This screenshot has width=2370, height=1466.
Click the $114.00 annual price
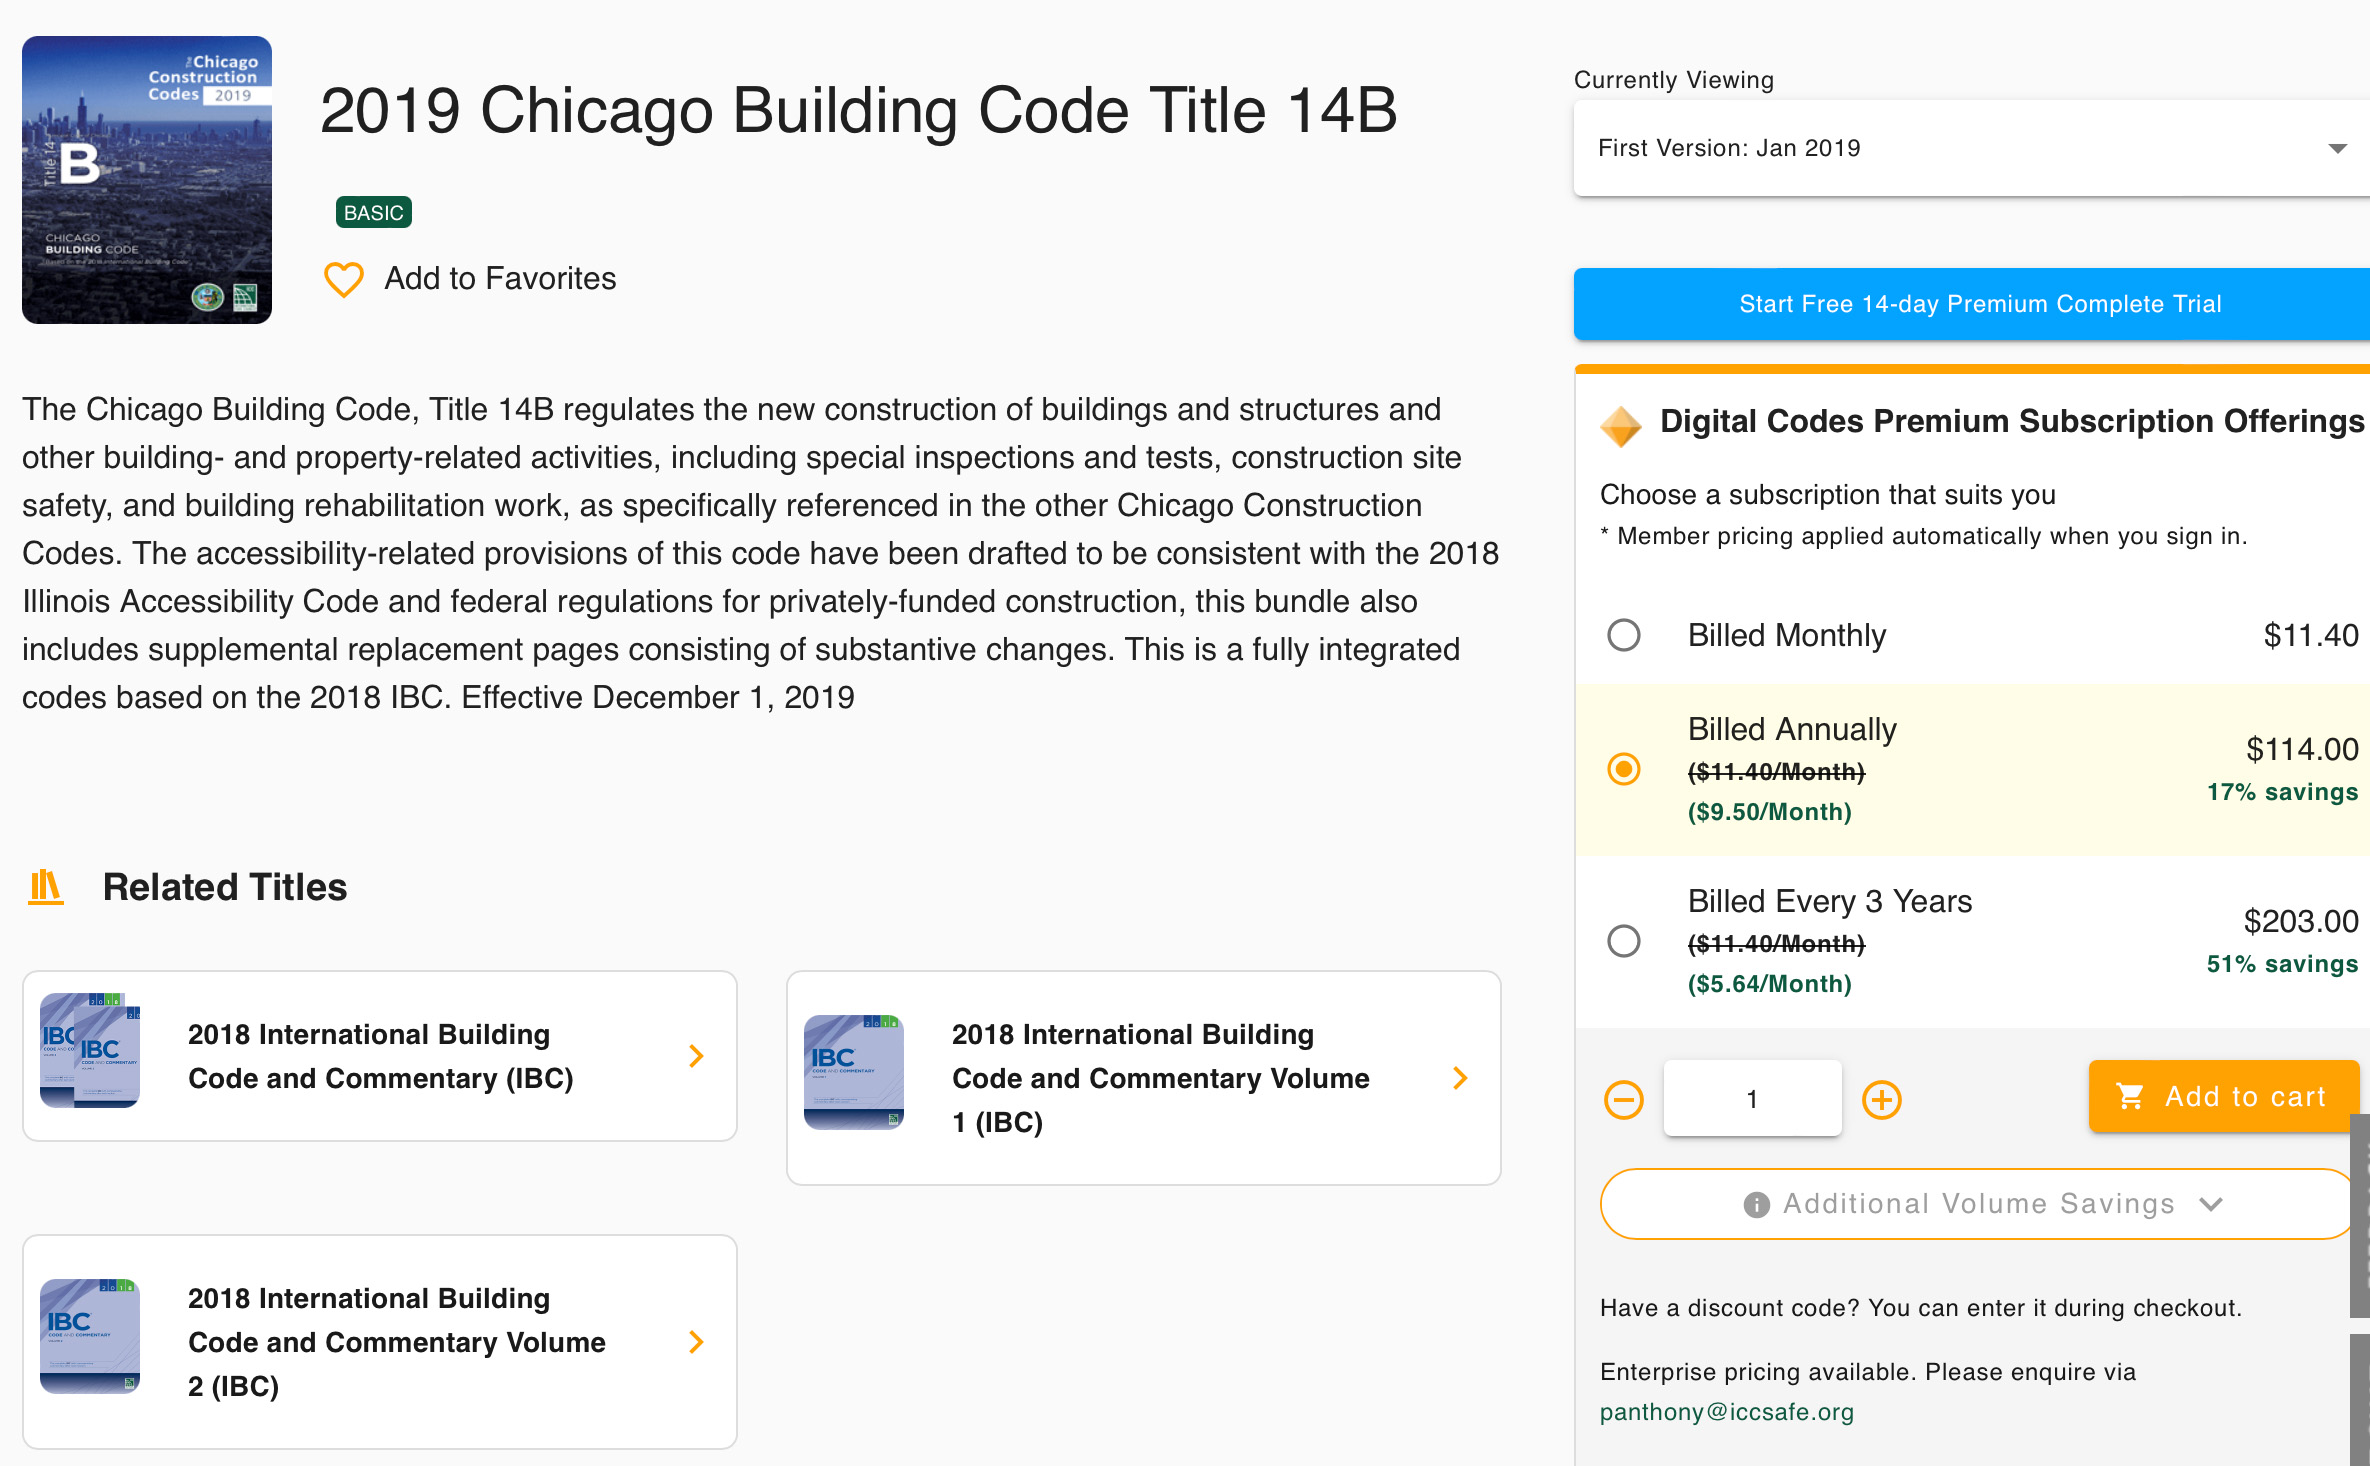click(2302, 749)
